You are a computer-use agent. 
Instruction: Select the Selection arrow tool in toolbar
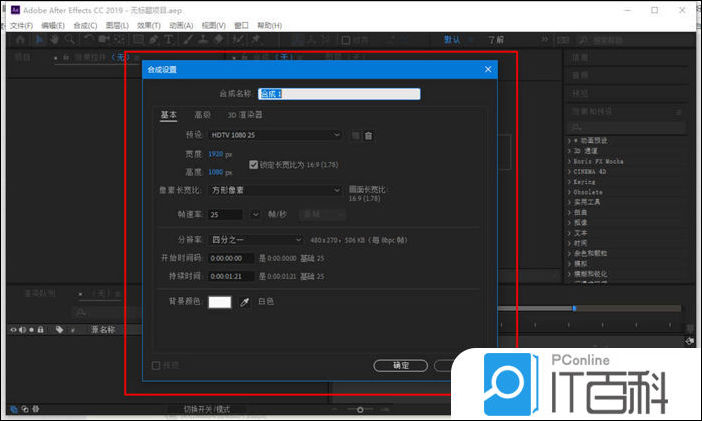[40, 40]
